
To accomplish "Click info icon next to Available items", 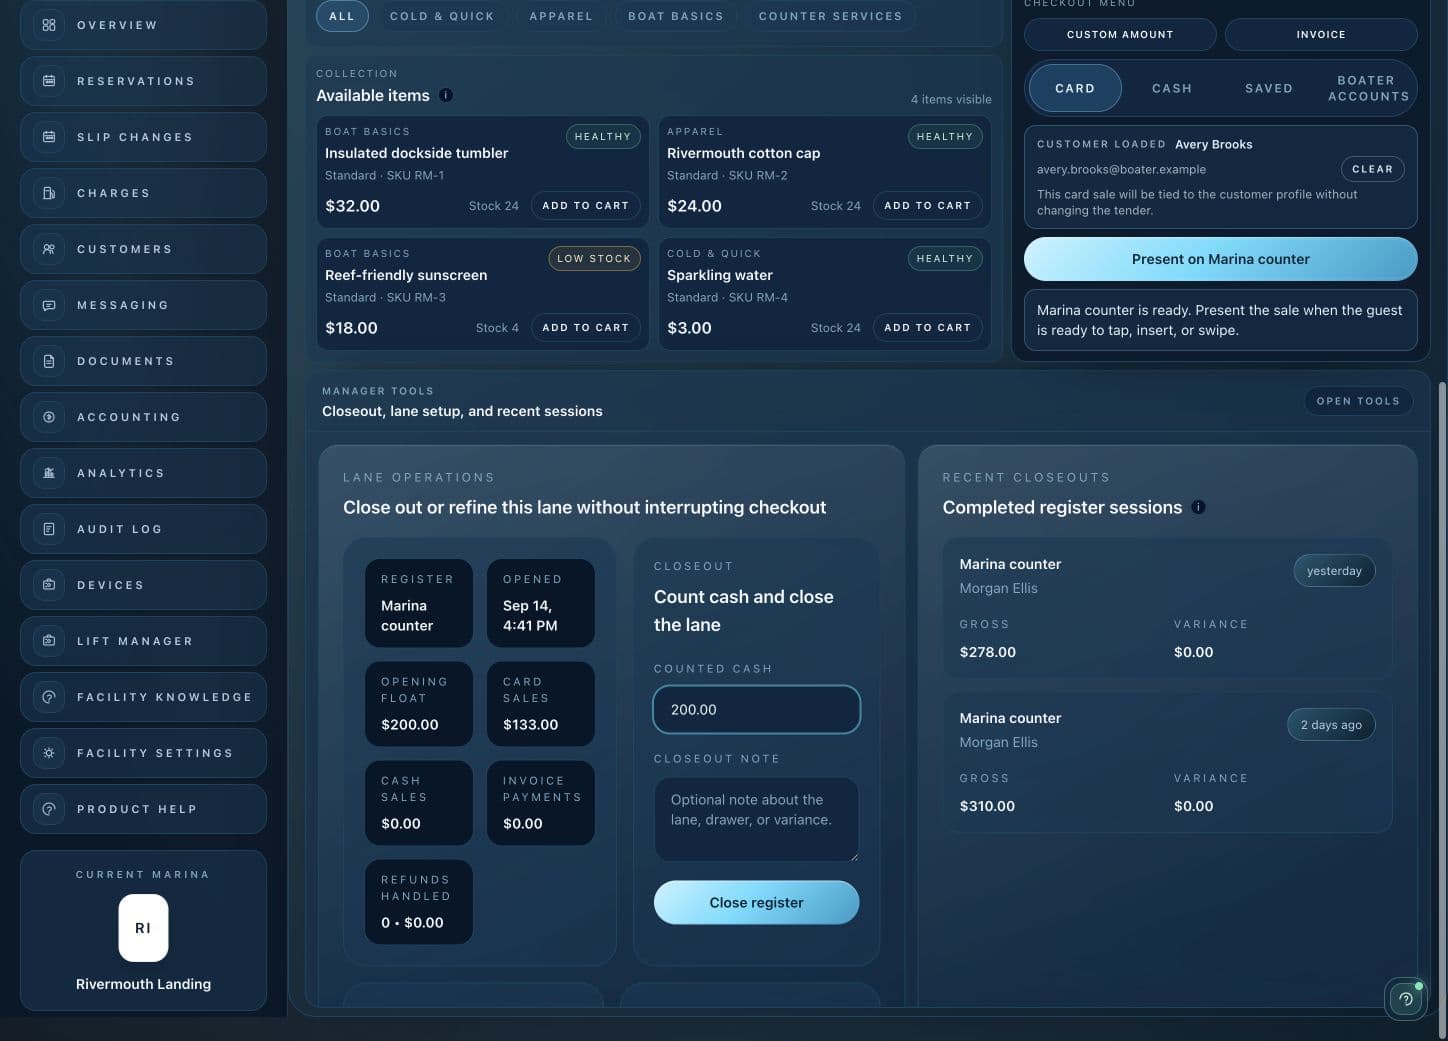I will click(x=446, y=95).
